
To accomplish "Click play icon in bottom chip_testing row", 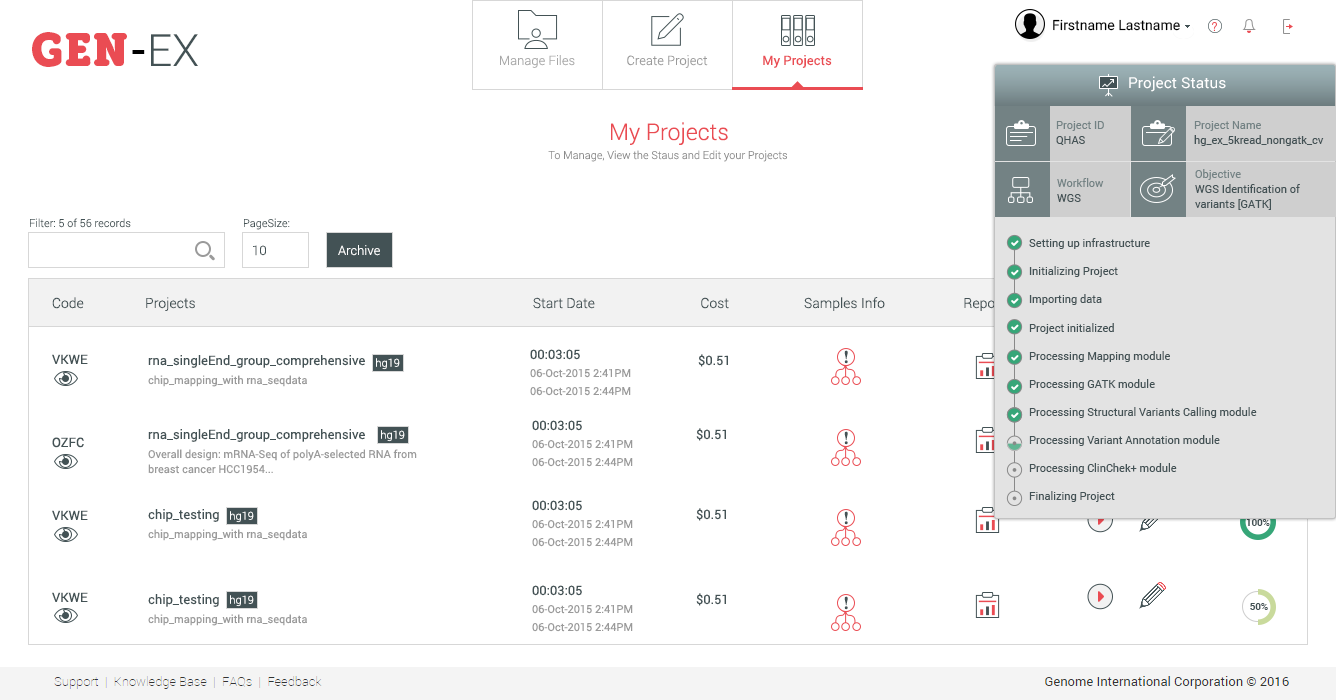I will click(1100, 597).
